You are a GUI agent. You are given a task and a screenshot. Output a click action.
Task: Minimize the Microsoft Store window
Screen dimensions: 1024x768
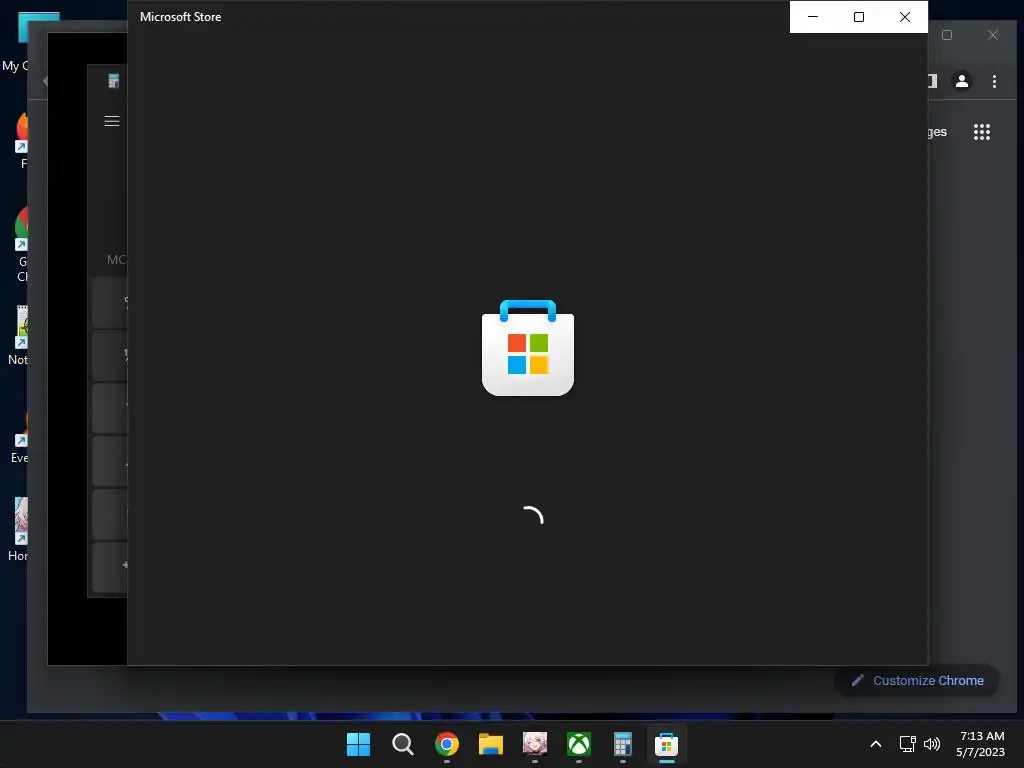[x=813, y=17]
